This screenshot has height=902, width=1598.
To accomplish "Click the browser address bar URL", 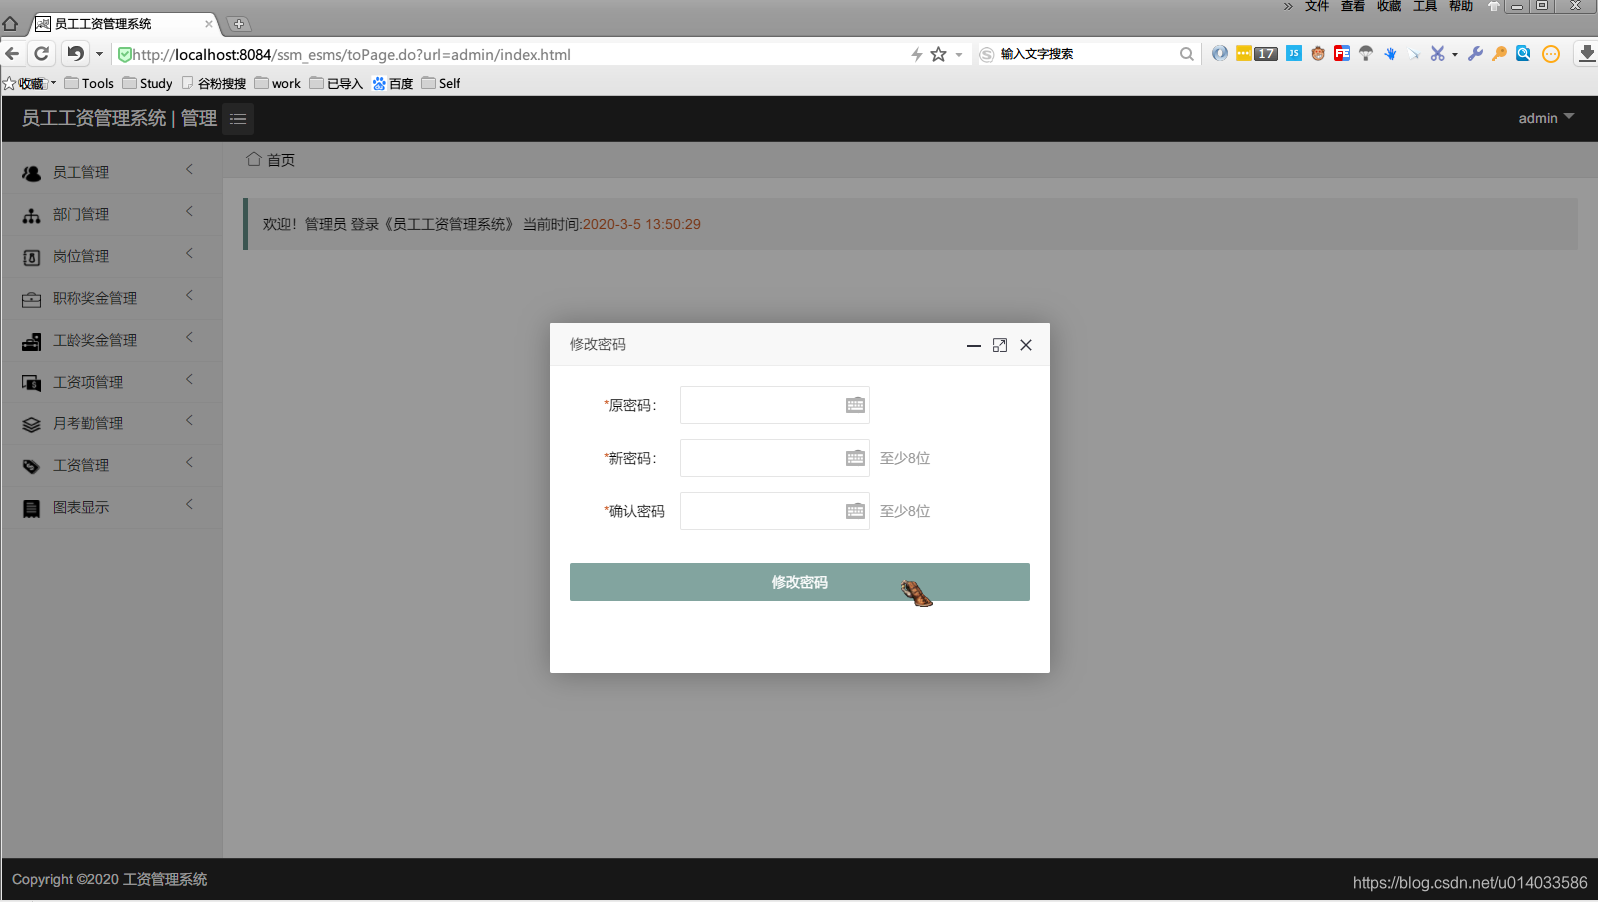I will click(351, 54).
